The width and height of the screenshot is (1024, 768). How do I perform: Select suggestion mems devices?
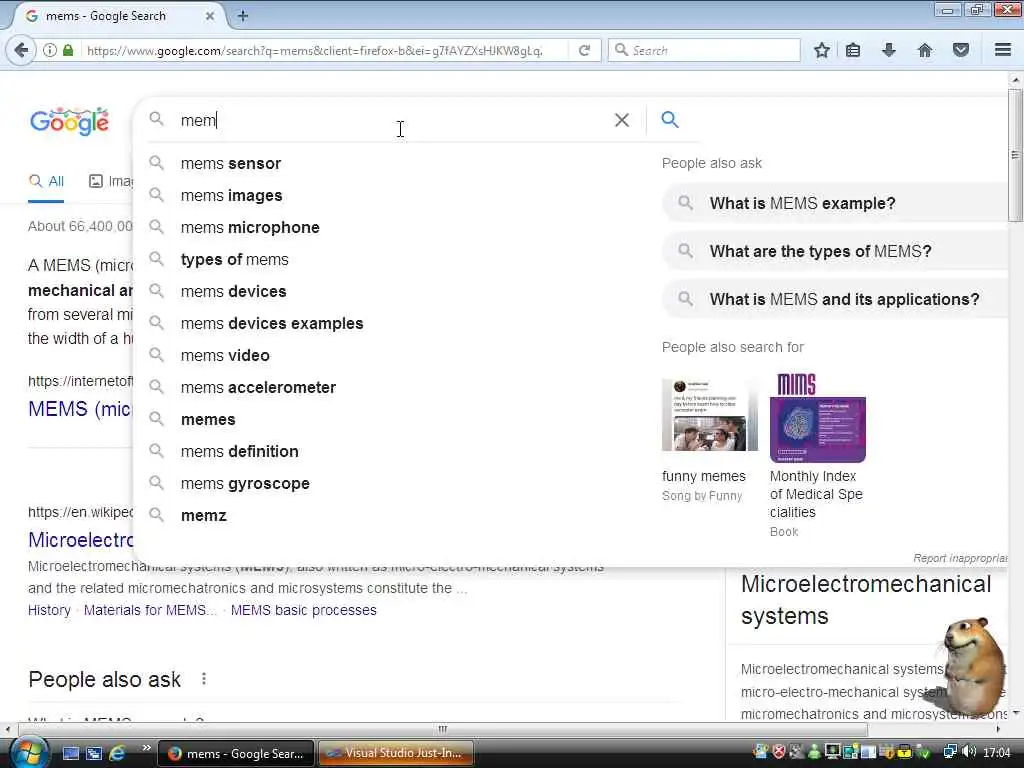point(233,291)
